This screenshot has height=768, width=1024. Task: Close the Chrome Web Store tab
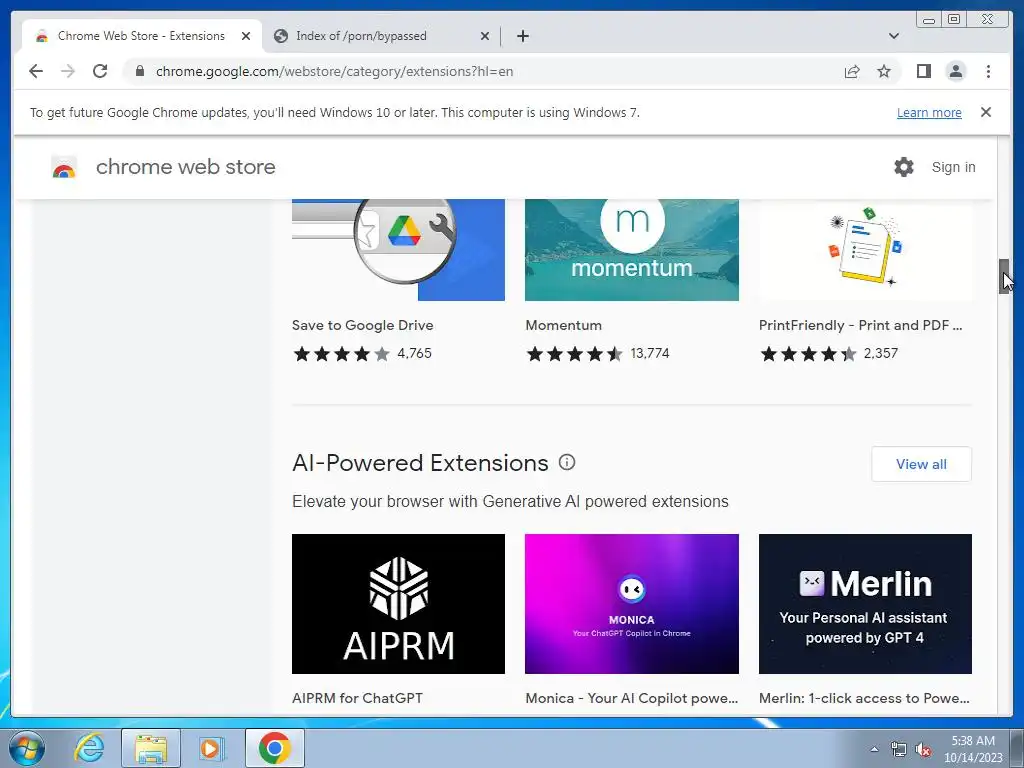[x=246, y=36]
